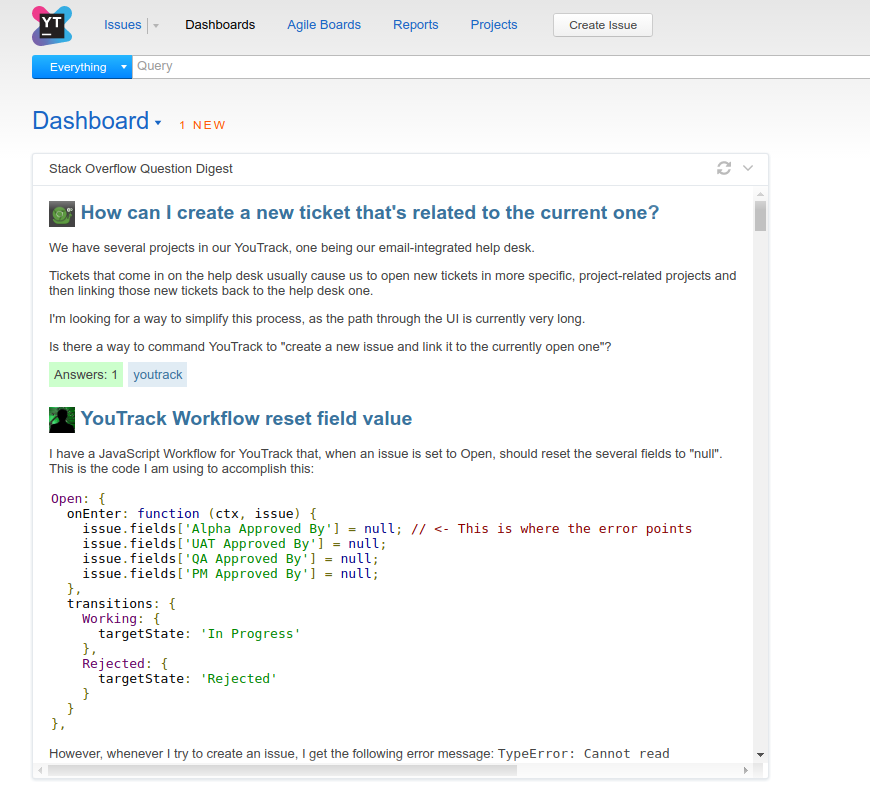The width and height of the screenshot is (870, 810).
Task: Click the Answers: 1 badge
Action: click(86, 374)
